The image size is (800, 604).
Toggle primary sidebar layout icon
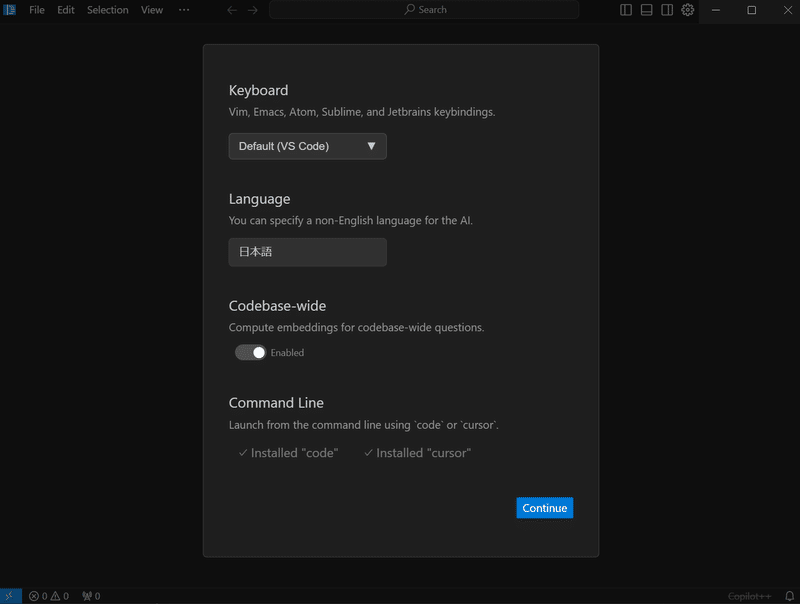pos(626,10)
